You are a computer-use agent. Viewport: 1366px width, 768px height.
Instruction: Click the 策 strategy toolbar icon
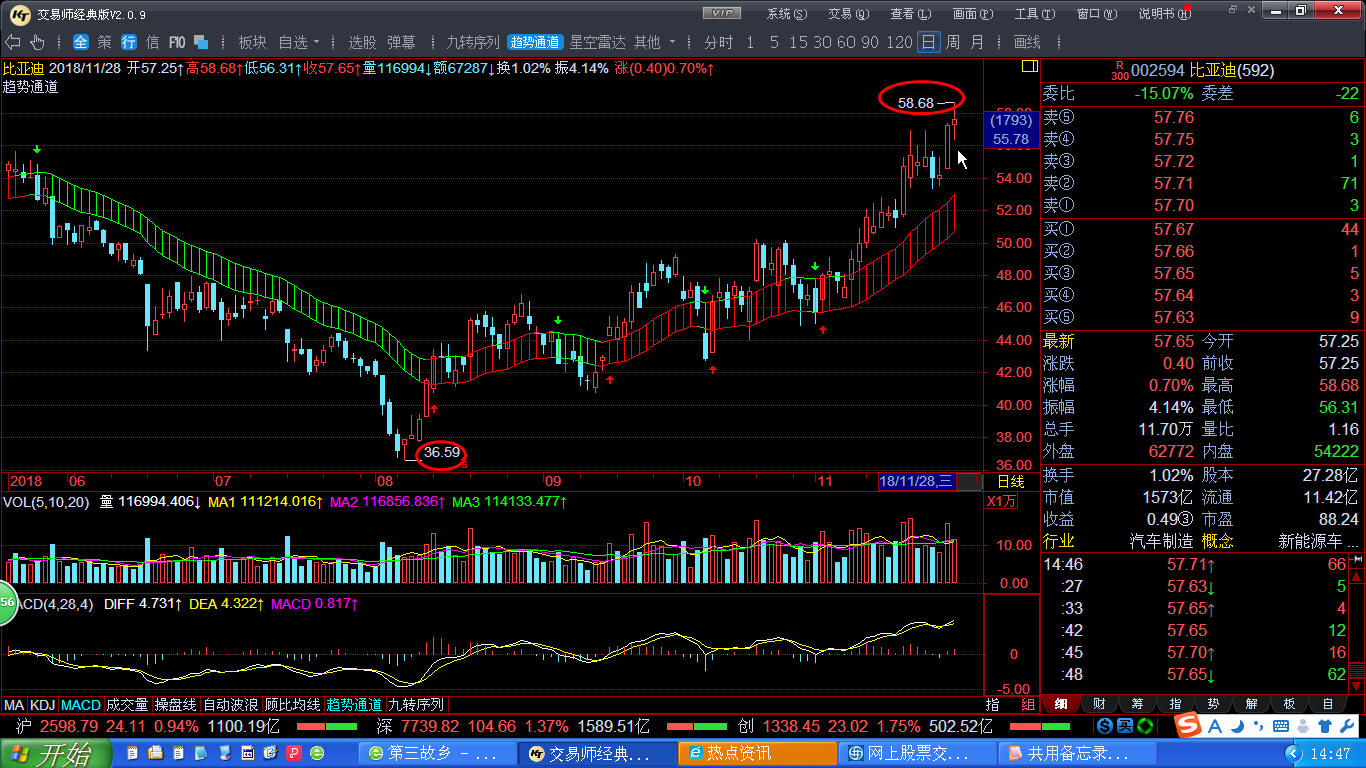tap(105, 42)
